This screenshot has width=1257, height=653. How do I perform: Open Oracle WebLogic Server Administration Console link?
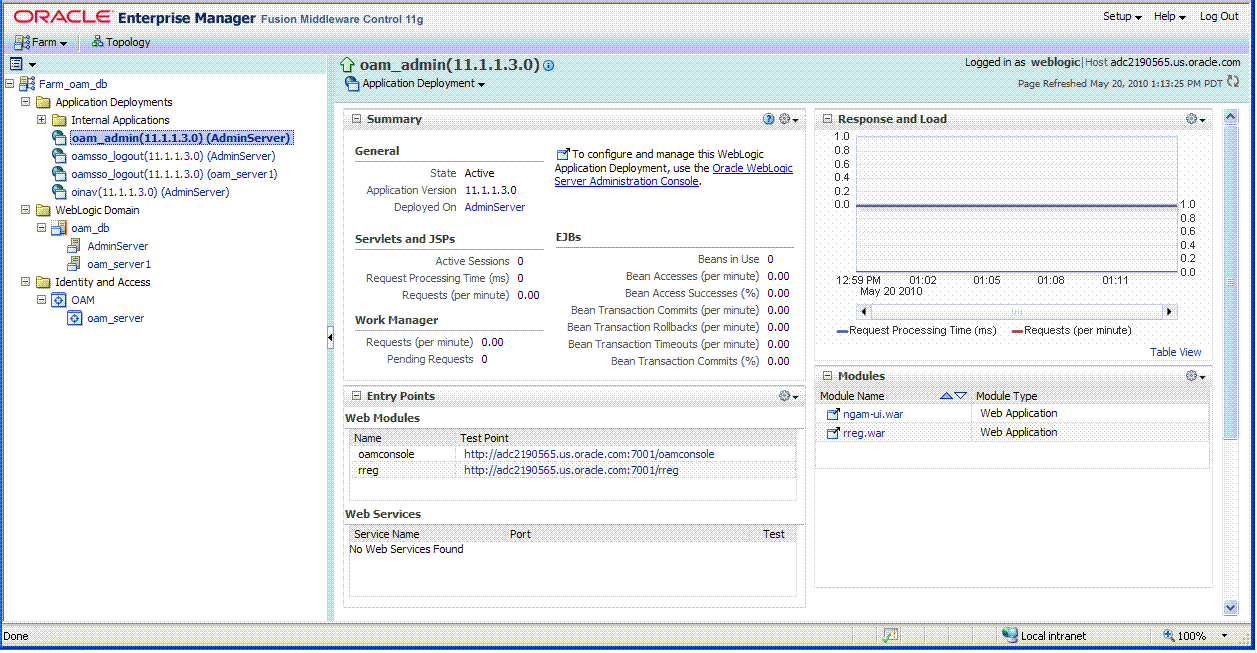point(674,175)
